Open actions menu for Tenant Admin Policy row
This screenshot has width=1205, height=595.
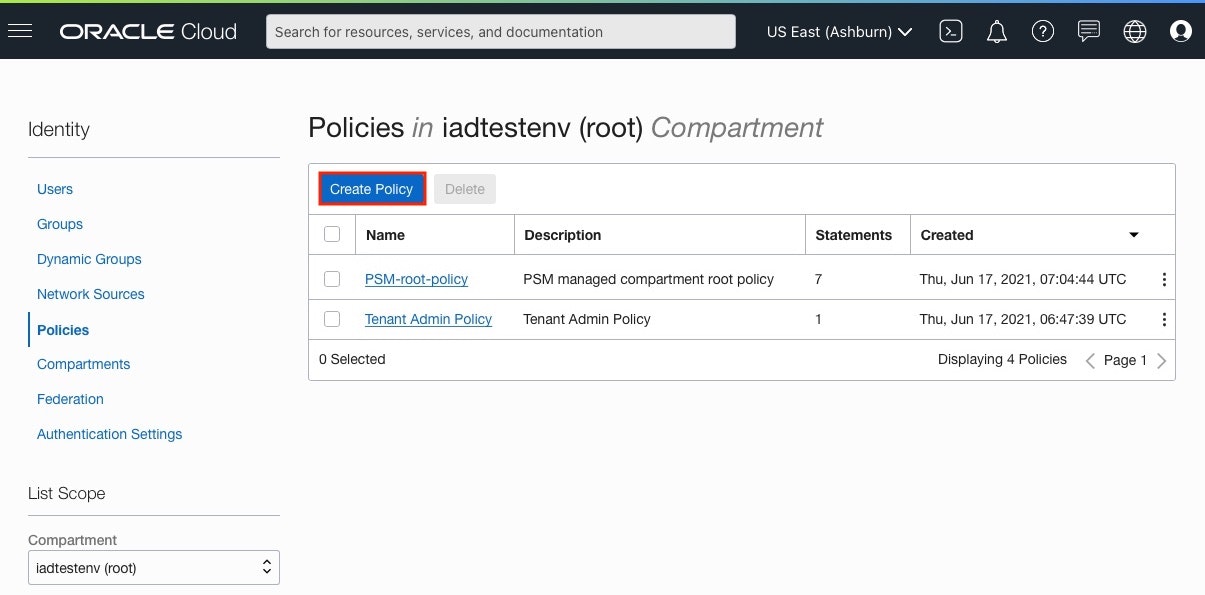click(x=1164, y=320)
